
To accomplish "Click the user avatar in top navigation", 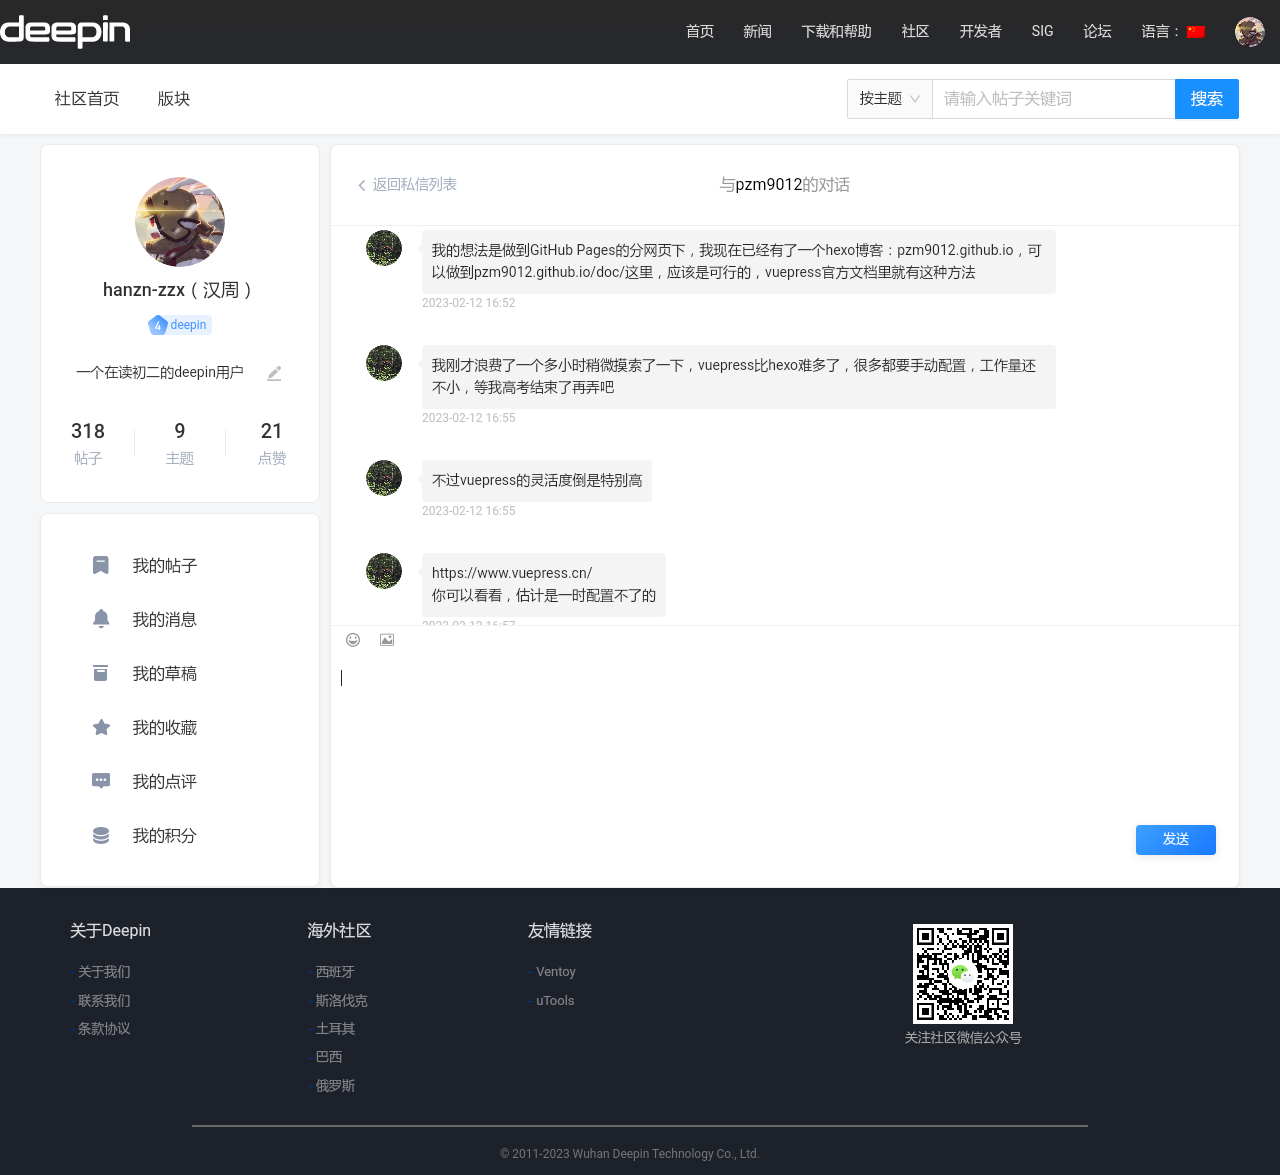I will (x=1248, y=31).
